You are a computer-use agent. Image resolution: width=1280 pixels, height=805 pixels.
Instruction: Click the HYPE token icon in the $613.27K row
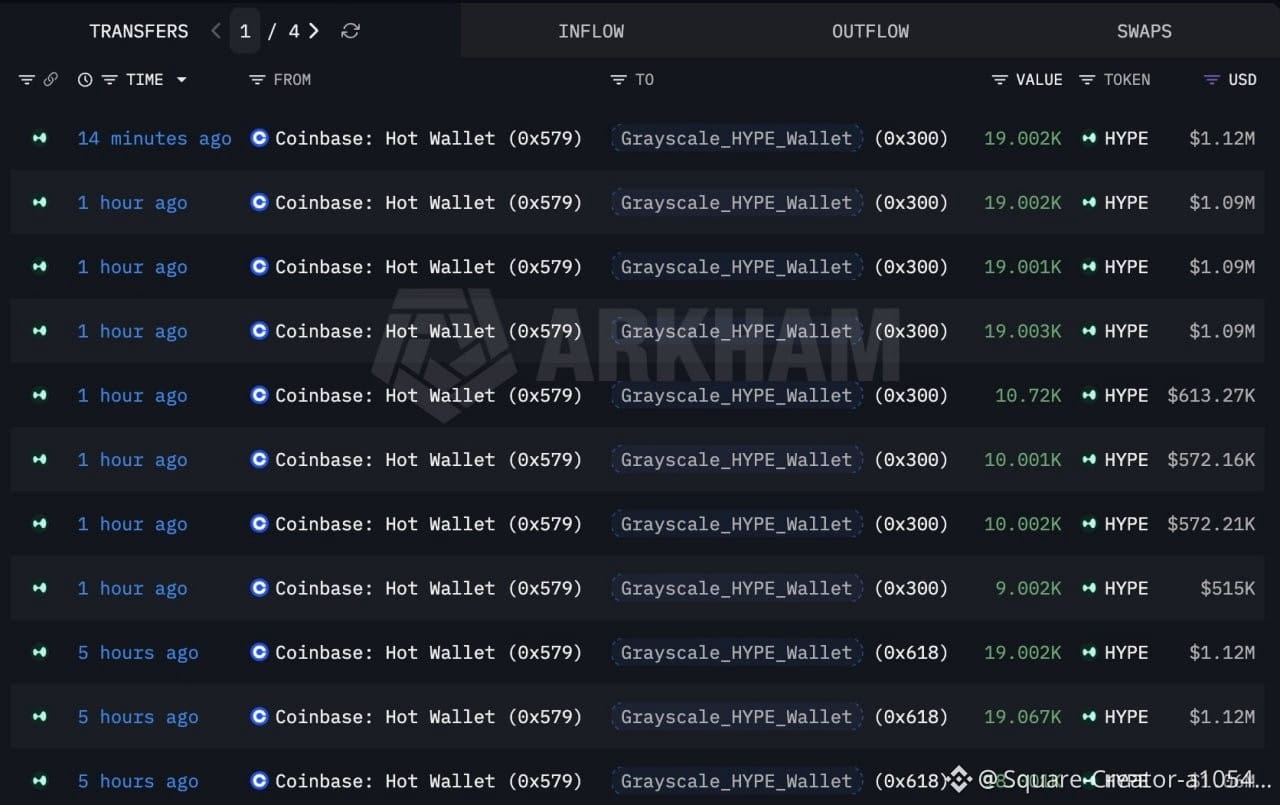click(x=1089, y=395)
